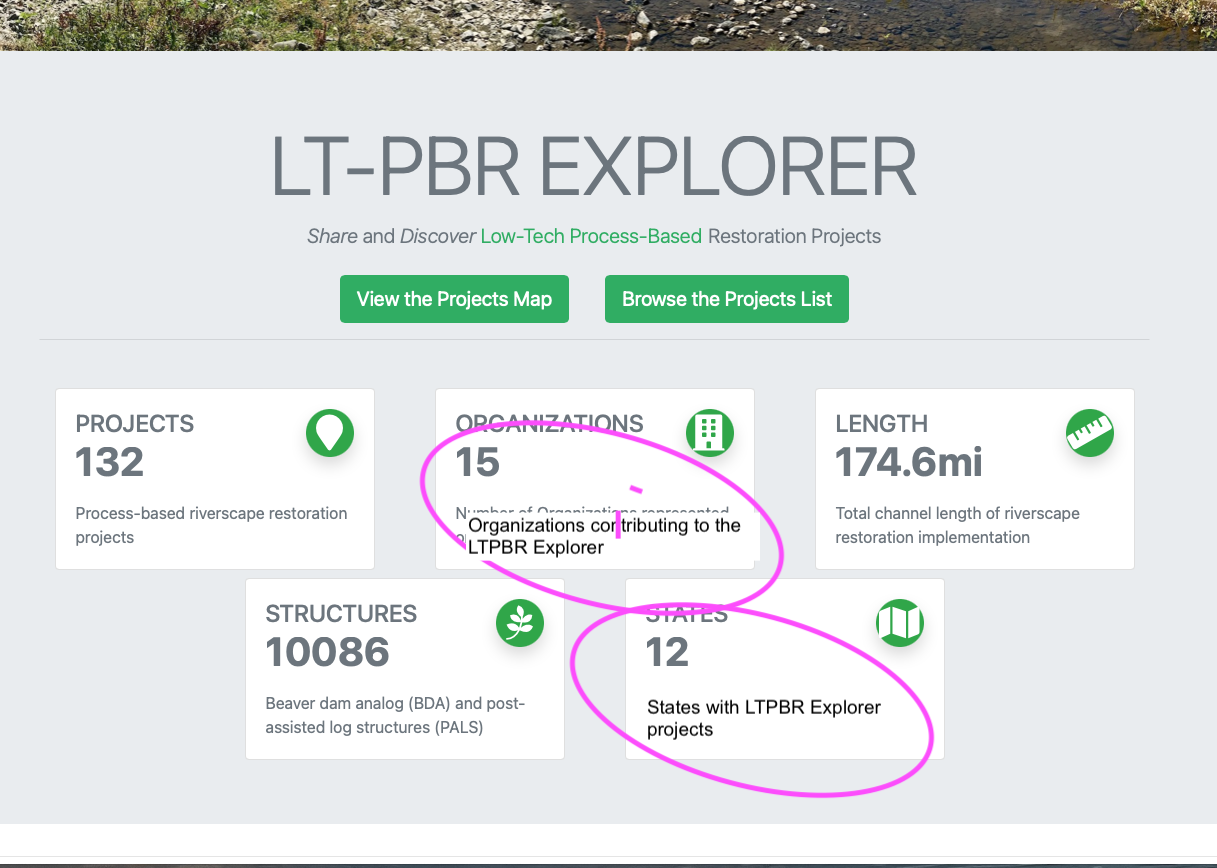
Task: Click the map pin icon on the PROJECTS card
Action: (x=330, y=433)
